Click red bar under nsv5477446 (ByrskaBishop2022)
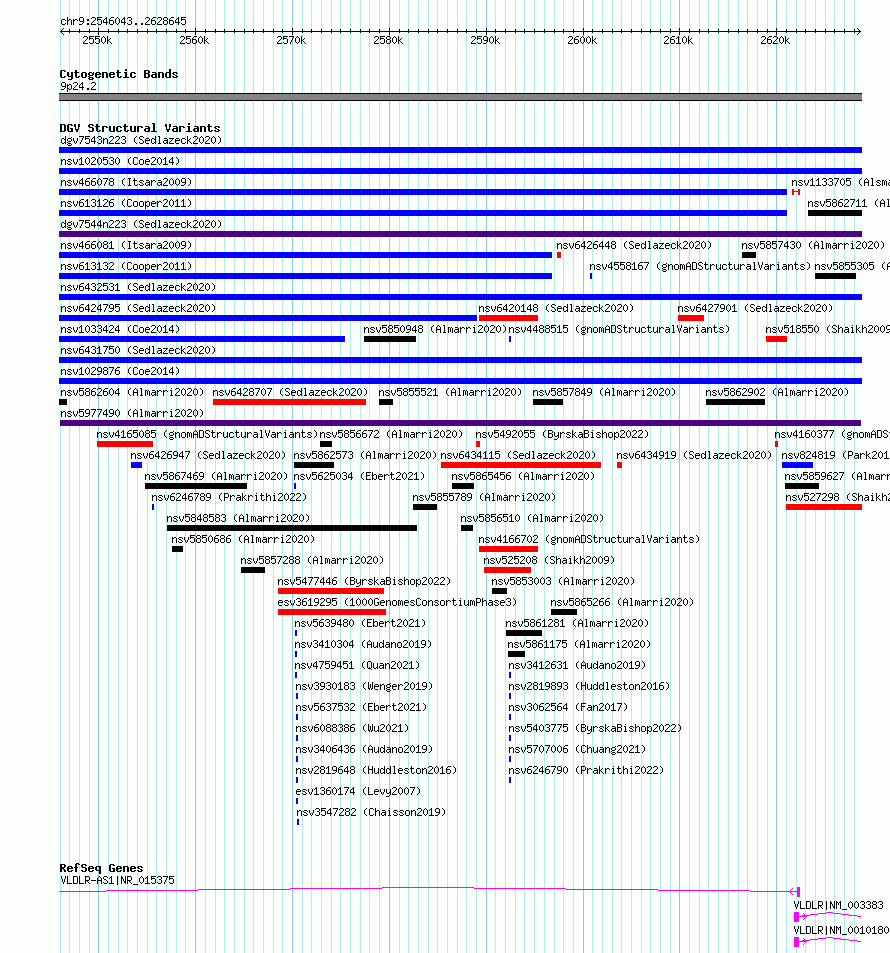Screen dimensions: 890x953 pos(331,591)
